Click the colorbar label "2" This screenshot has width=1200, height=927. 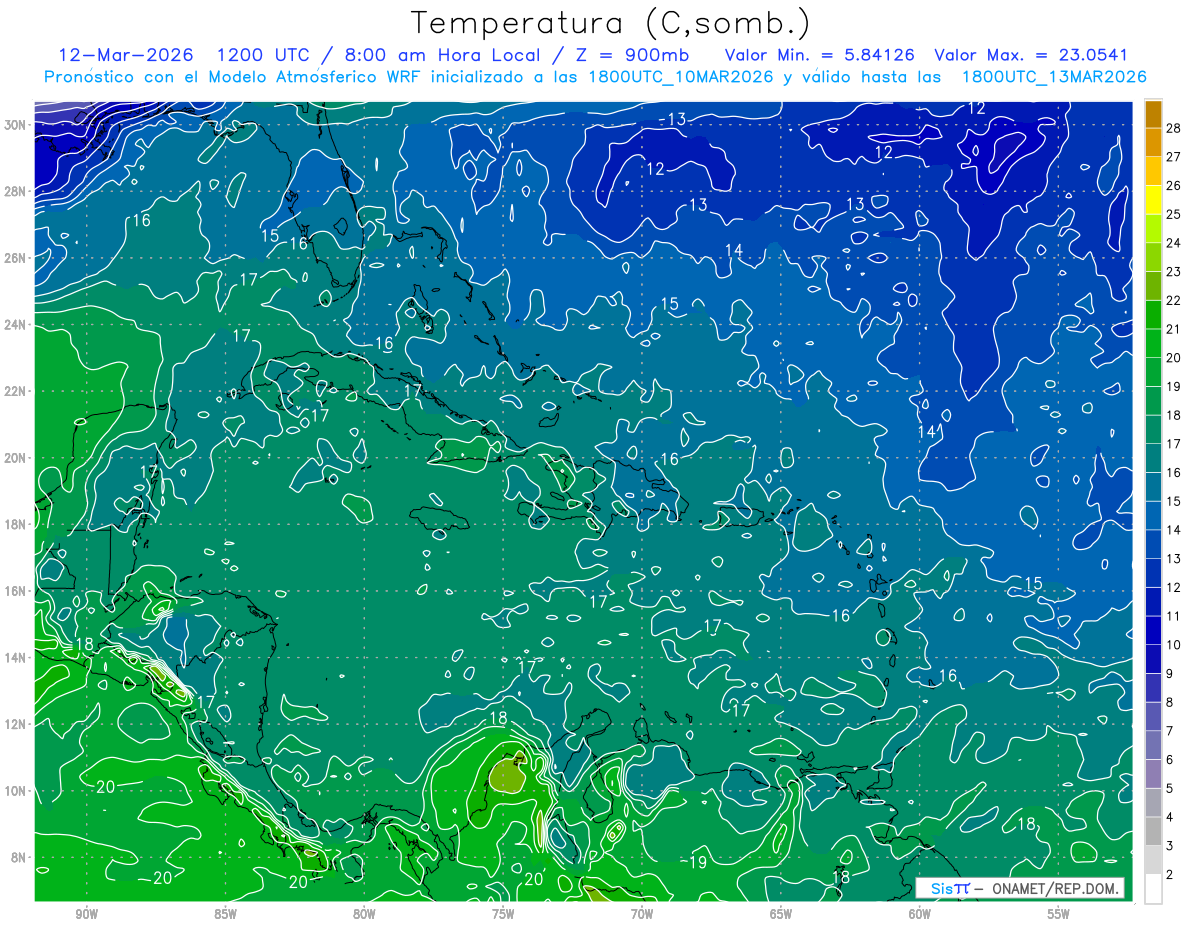click(1170, 875)
